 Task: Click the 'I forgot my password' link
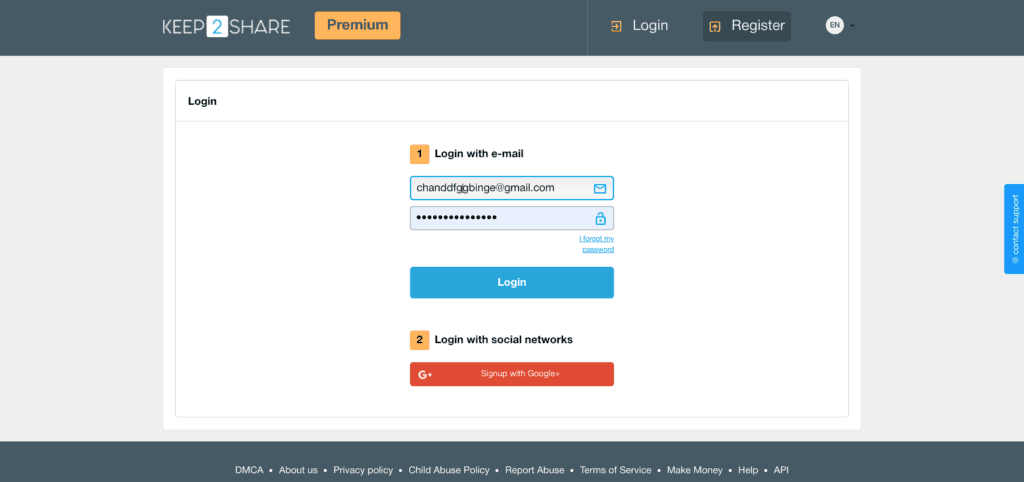click(597, 244)
